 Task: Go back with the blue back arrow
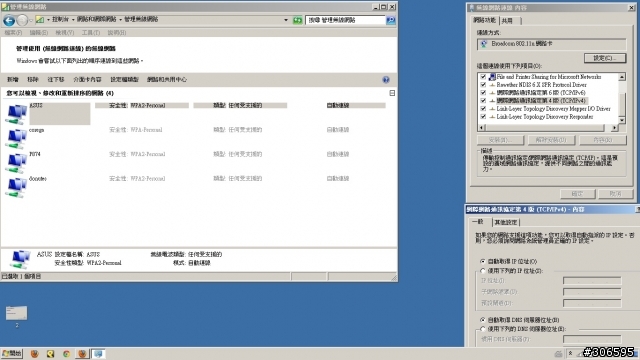[9, 20]
